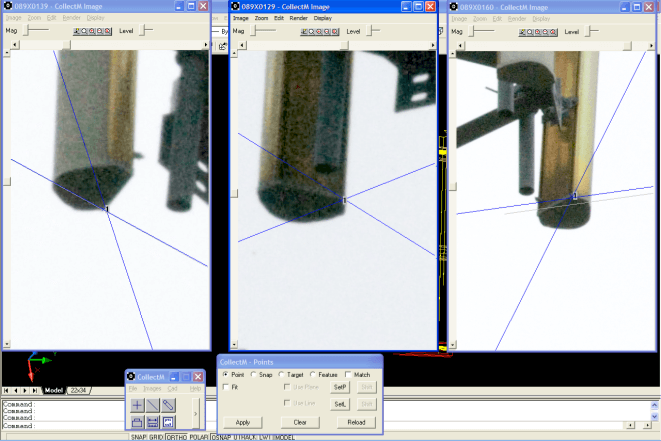
Task: Click Mag slider handle in 089X0160 window
Action: click(x=472, y=31)
